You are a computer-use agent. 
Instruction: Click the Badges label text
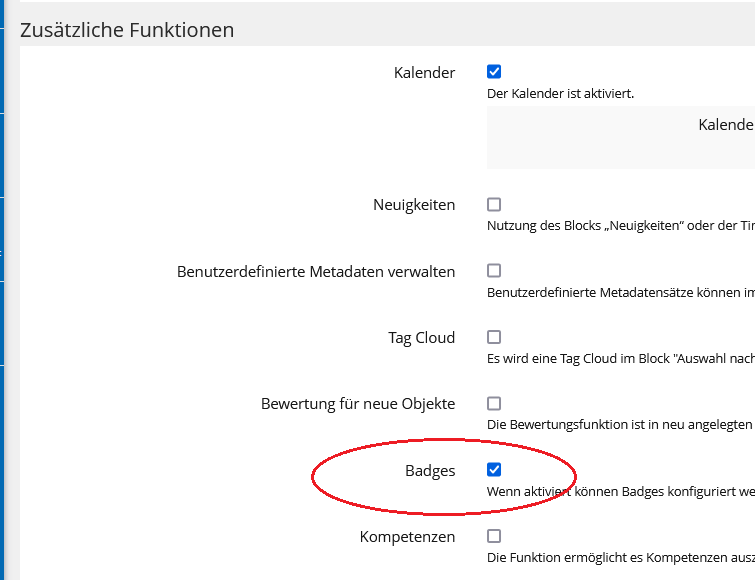(x=430, y=471)
